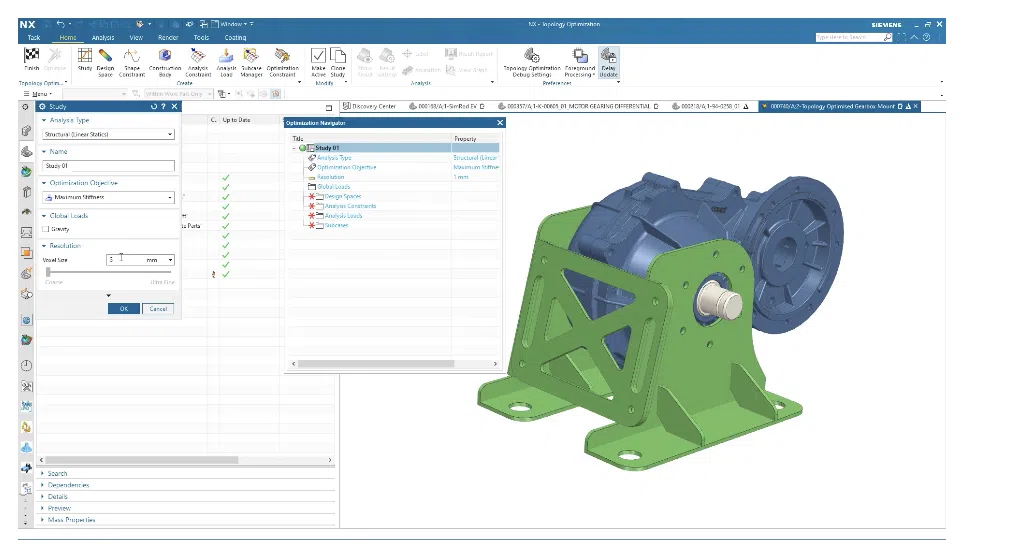Click the search text box
The width and height of the screenshot is (1020, 560).
[x=848, y=37]
